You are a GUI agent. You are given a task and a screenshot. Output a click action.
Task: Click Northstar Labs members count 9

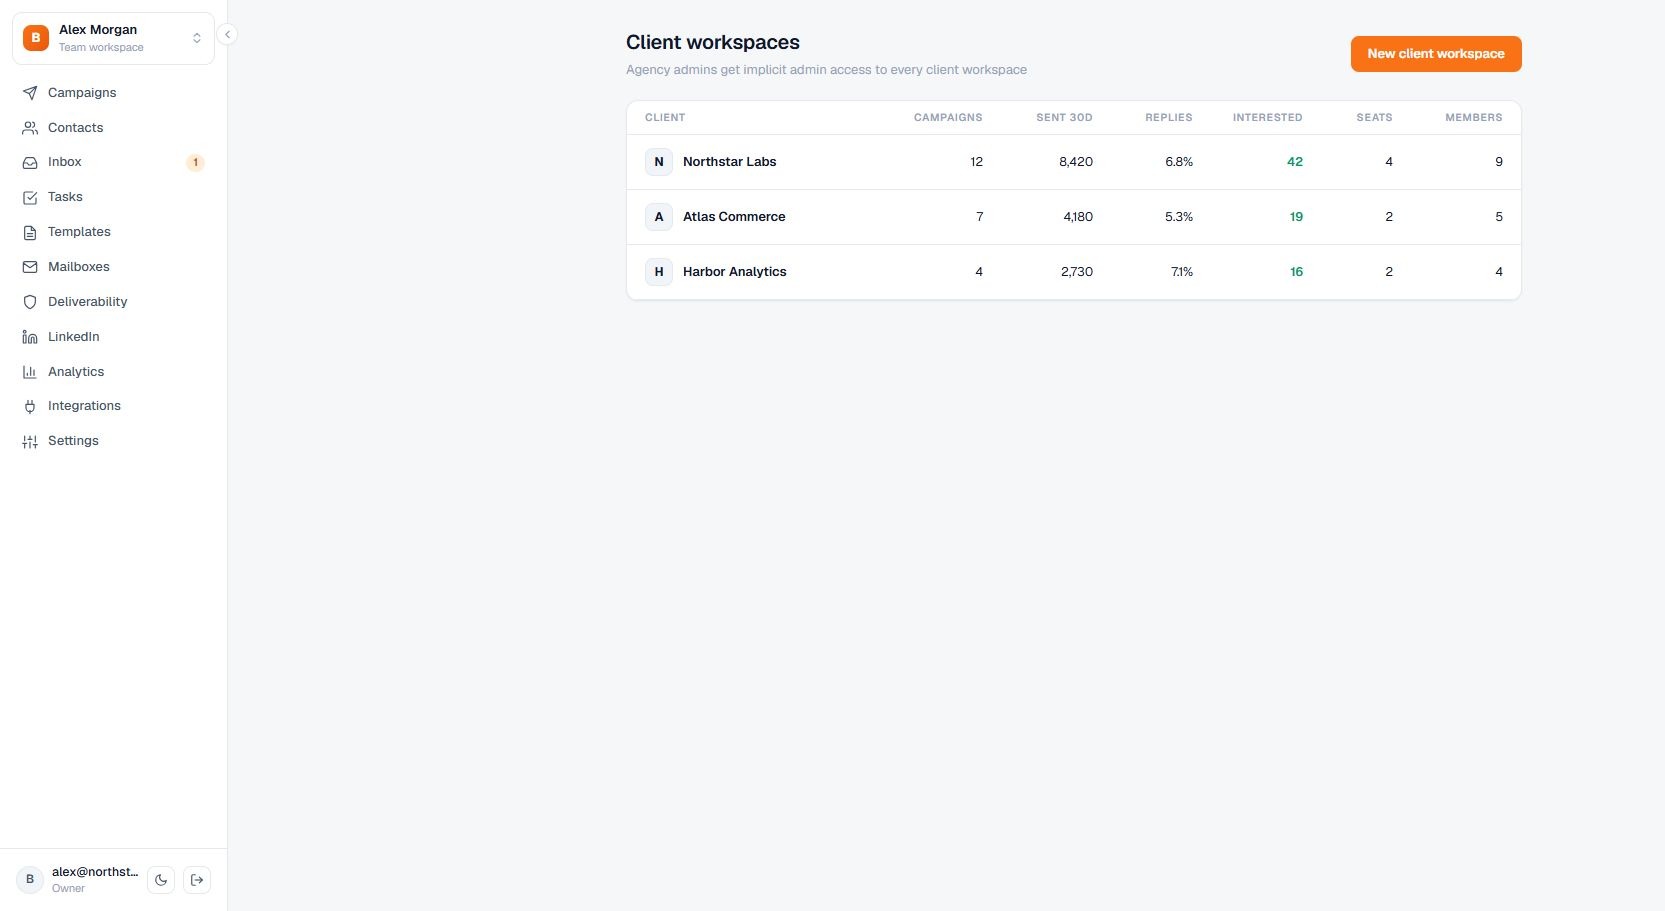coord(1499,162)
